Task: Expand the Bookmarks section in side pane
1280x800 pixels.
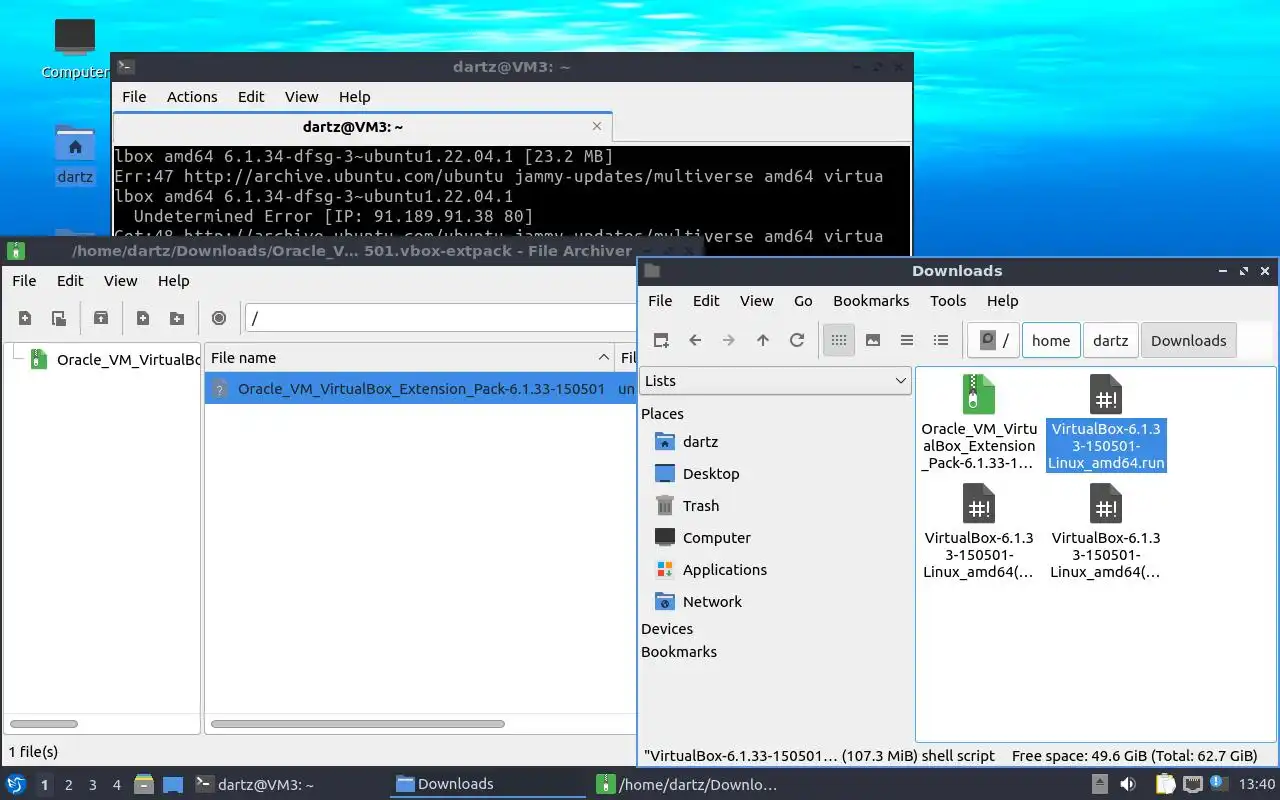Action: pos(679,652)
